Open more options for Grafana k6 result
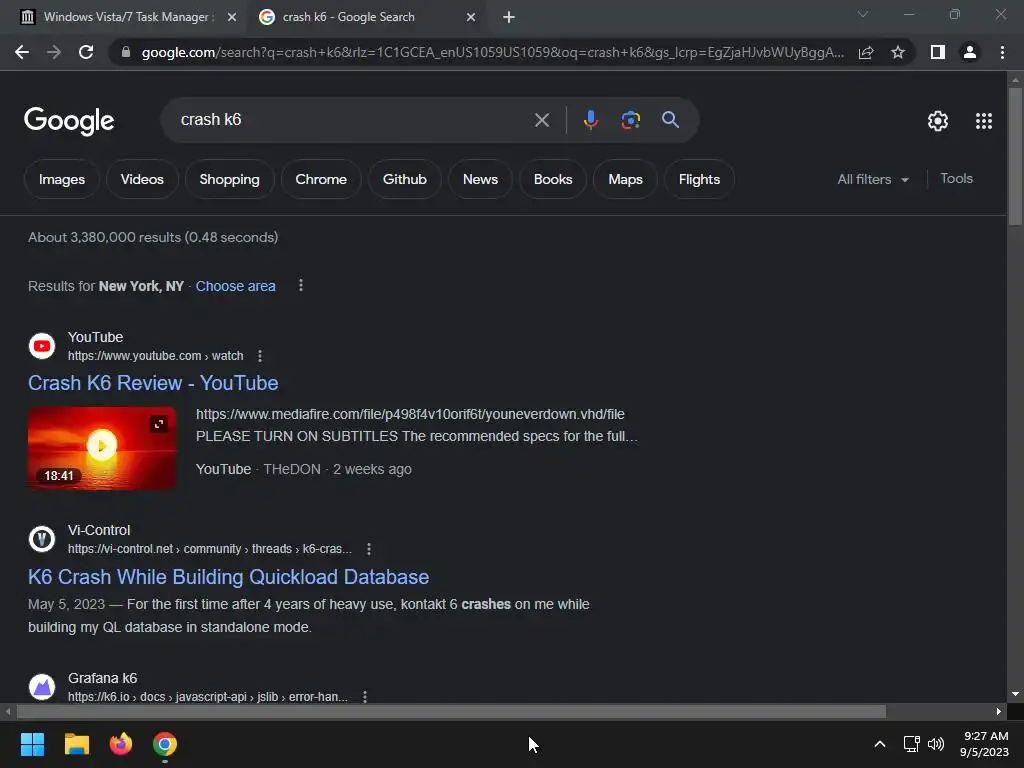Screen dimensions: 1024x768 pyautogui.click(x=365, y=697)
